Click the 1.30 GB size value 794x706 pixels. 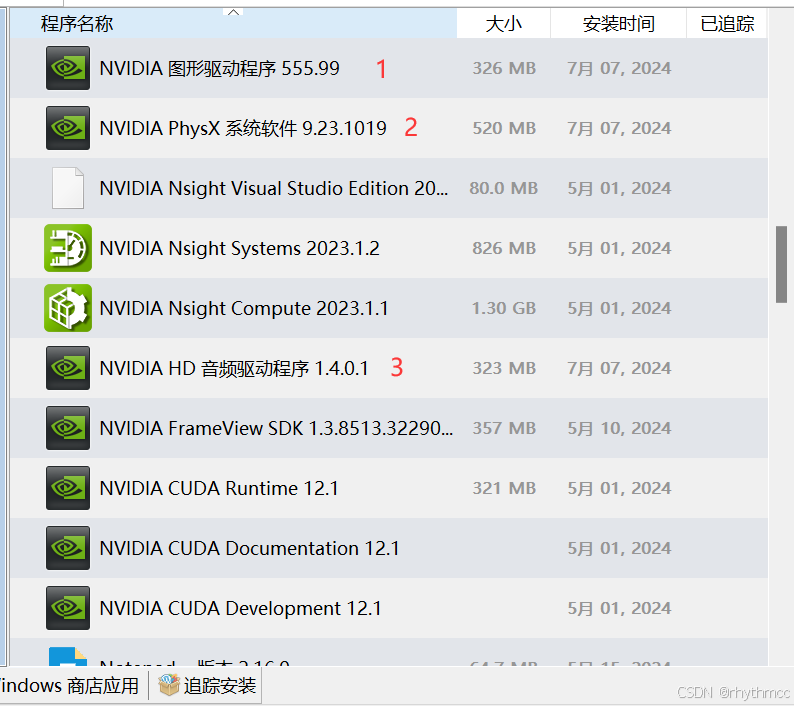(x=504, y=308)
